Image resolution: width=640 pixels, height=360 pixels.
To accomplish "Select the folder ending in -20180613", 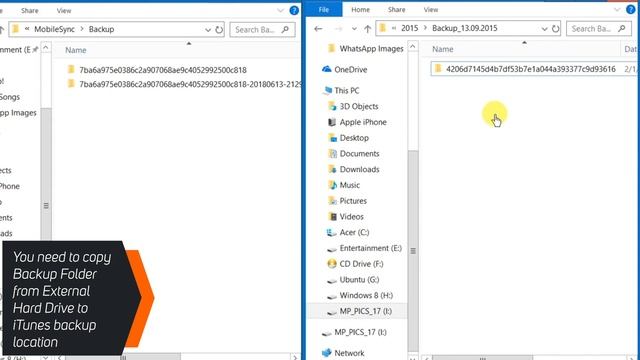I will click(184, 84).
